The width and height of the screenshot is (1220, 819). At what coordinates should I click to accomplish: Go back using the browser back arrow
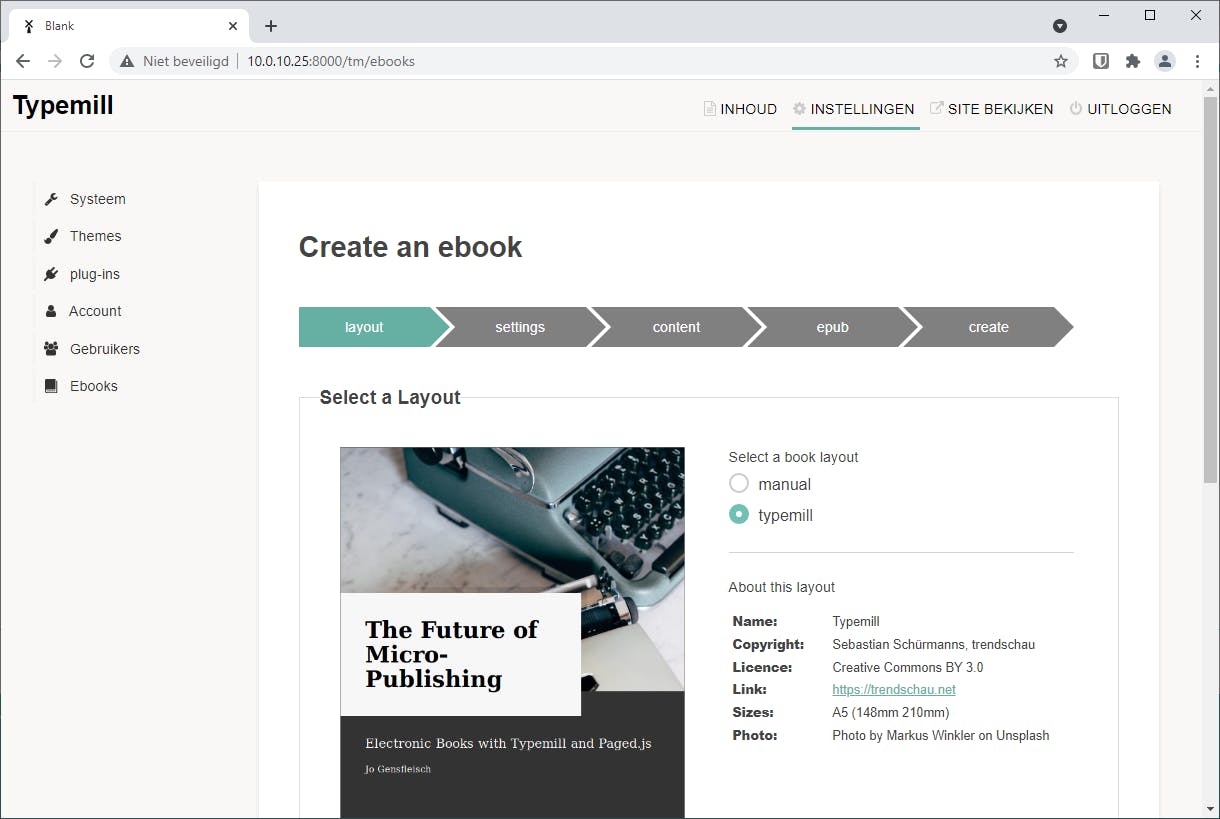23,61
